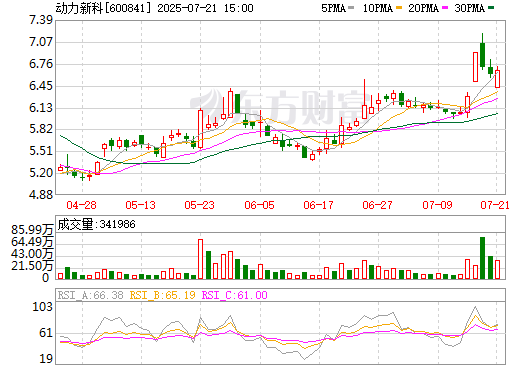This screenshot has height=365, width=520.
Task: Click the tallest red volume bar at 05-23
Action: pos(200,259)
